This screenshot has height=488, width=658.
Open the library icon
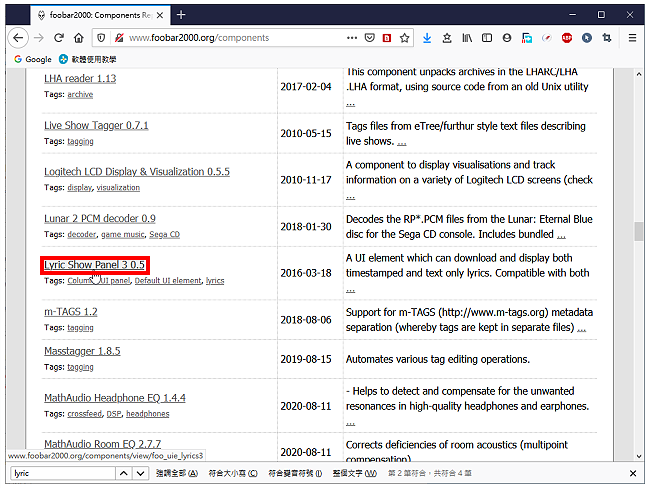point(467,38)
